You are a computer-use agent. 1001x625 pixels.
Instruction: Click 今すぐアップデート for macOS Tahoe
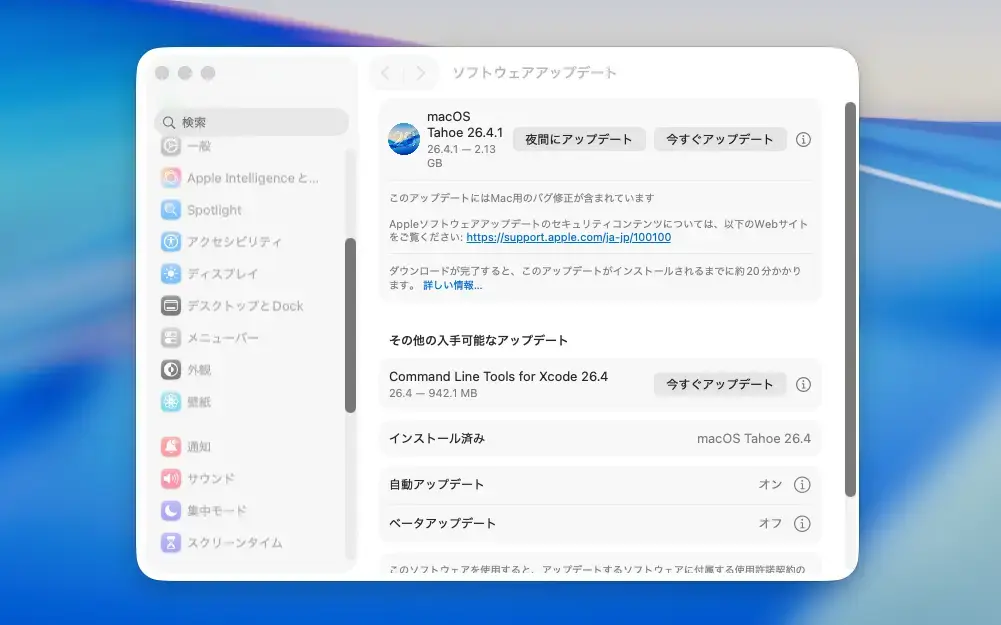pyautogui.click(x=719, y=139)
